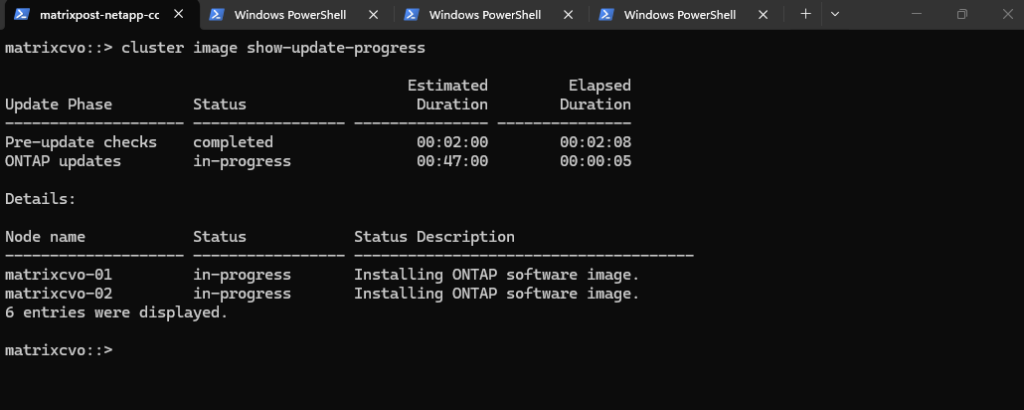Screen dimensions: 1024x410
Task: Click the cluster image show-update-progress command text
Action: point(273,48)
